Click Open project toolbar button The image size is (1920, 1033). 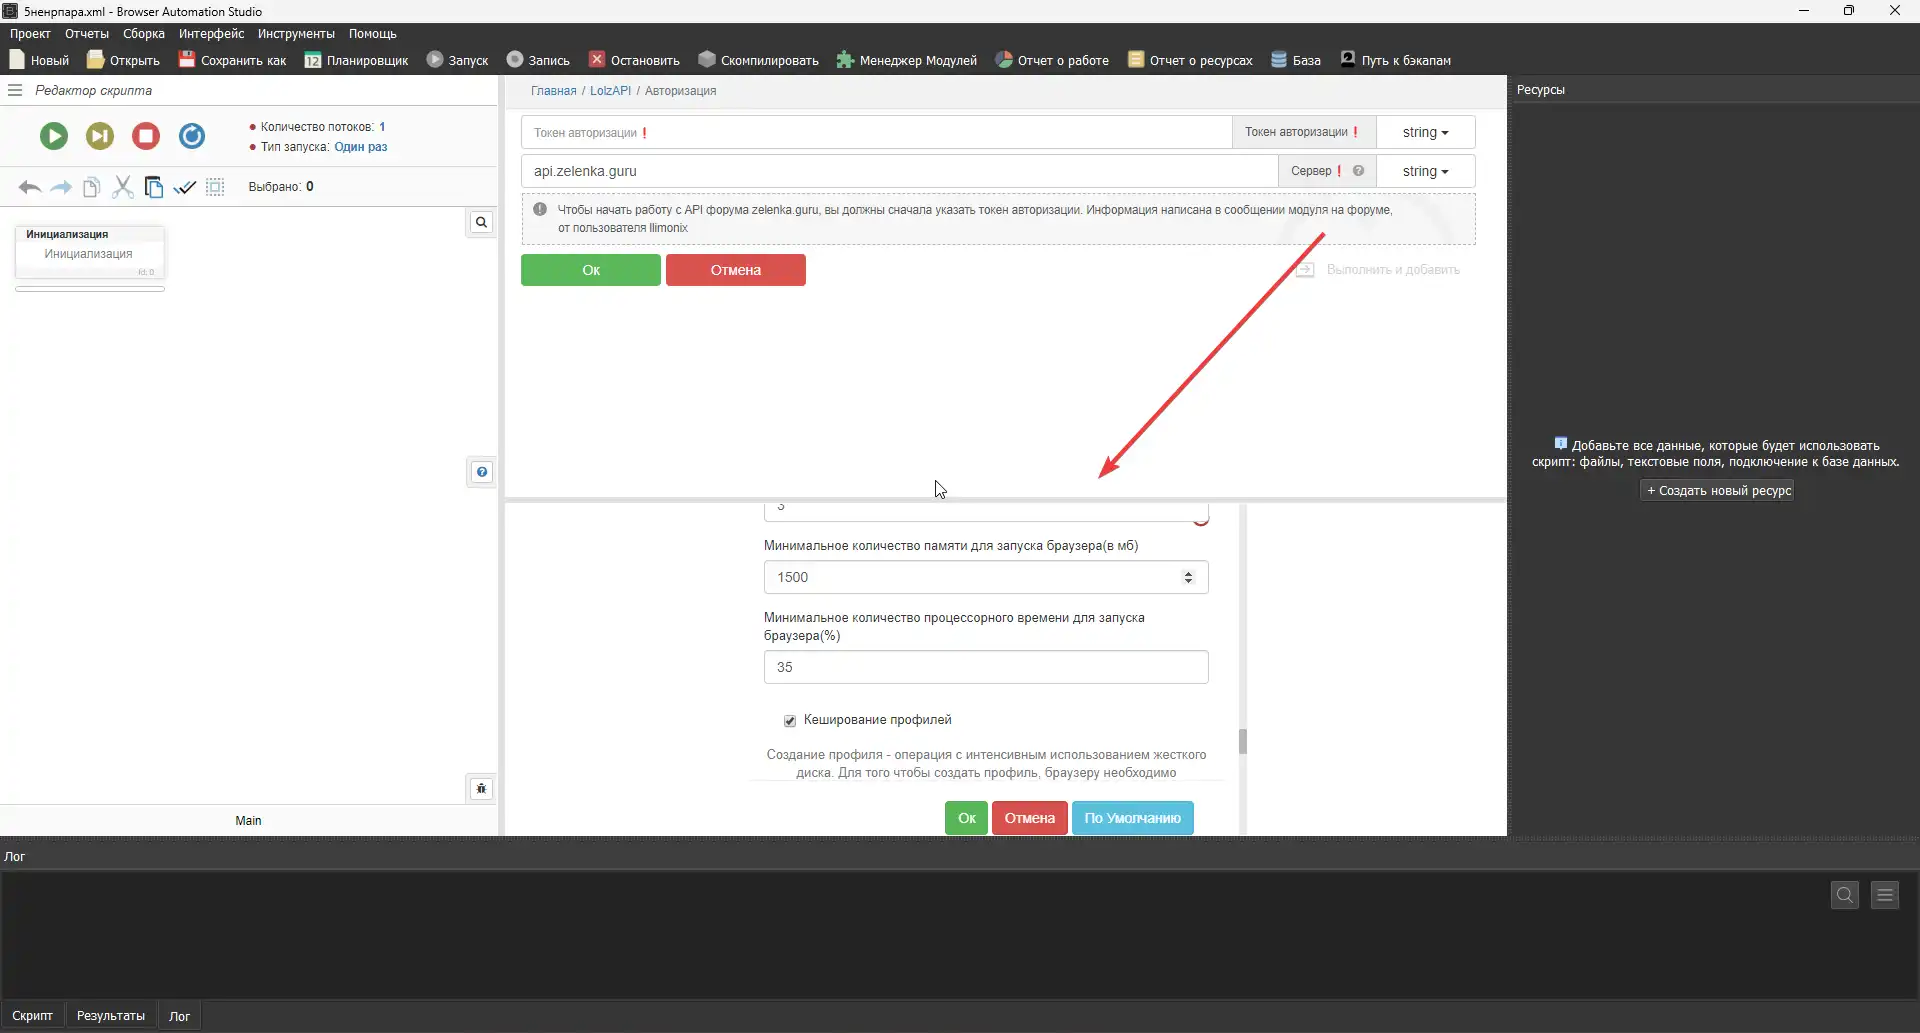[124, 60]
